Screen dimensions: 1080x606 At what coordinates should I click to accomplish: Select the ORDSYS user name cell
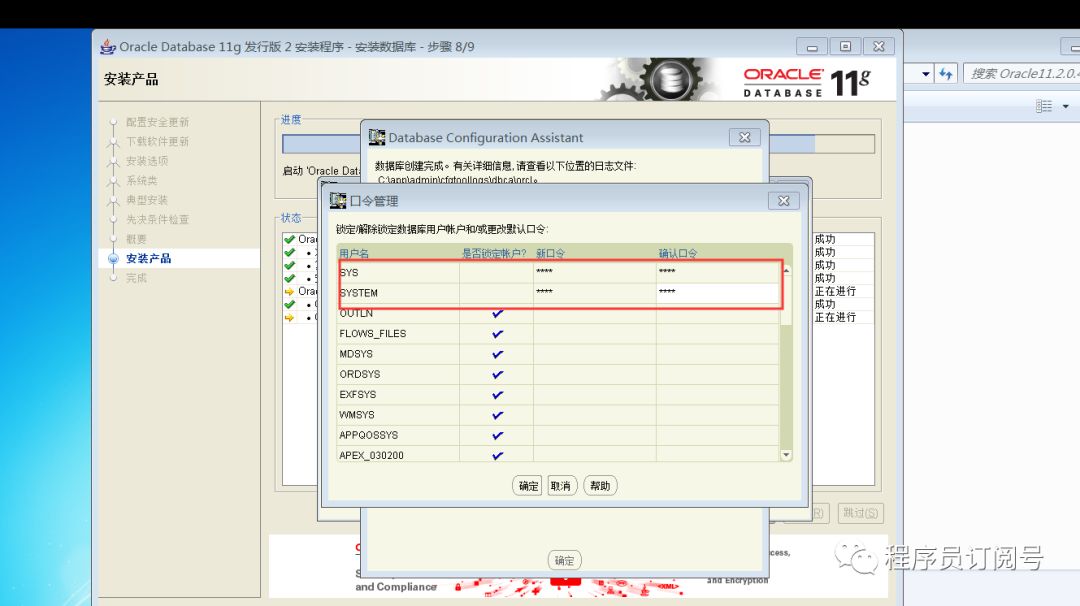click(x=398, y=374)
